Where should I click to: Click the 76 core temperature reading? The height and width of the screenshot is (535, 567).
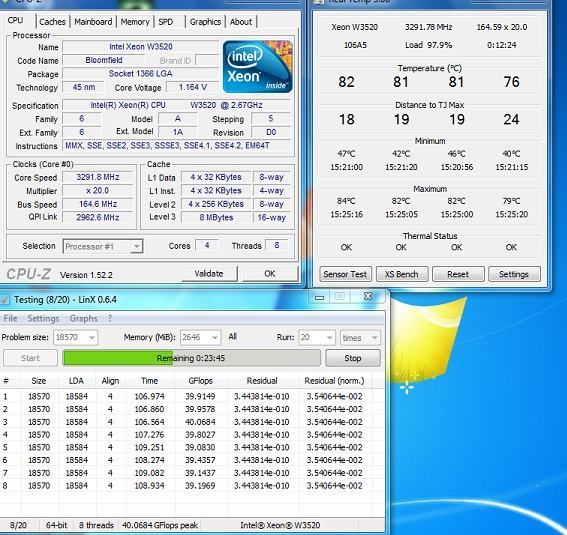511,82
